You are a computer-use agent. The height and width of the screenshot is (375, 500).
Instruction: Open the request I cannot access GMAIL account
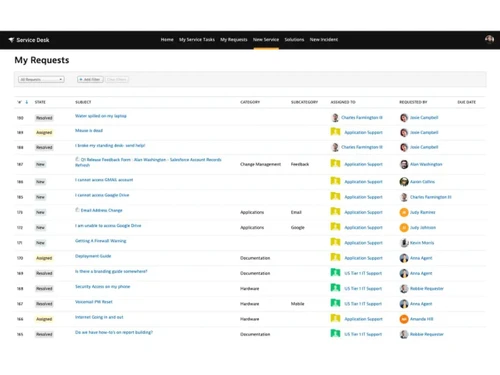pyautogui.click(x=104, y=180)
